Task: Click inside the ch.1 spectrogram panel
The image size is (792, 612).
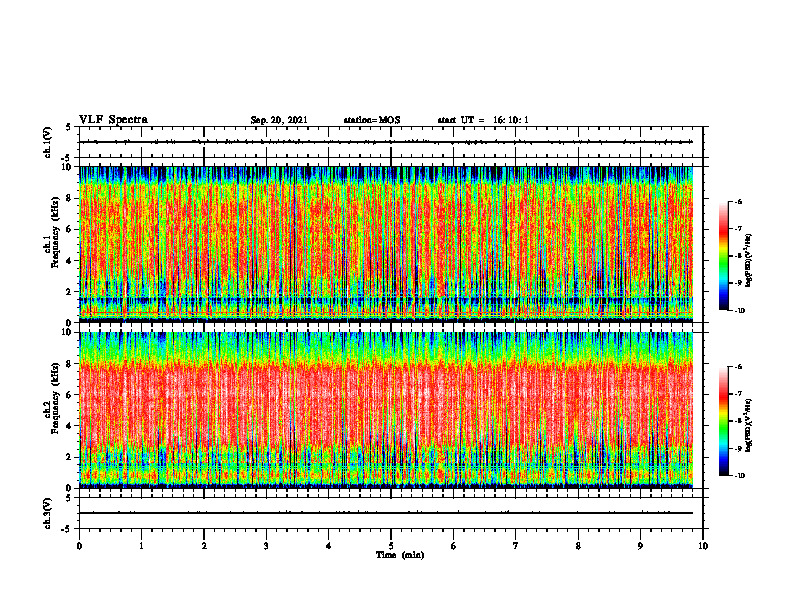Action: (x=386, y=244)
